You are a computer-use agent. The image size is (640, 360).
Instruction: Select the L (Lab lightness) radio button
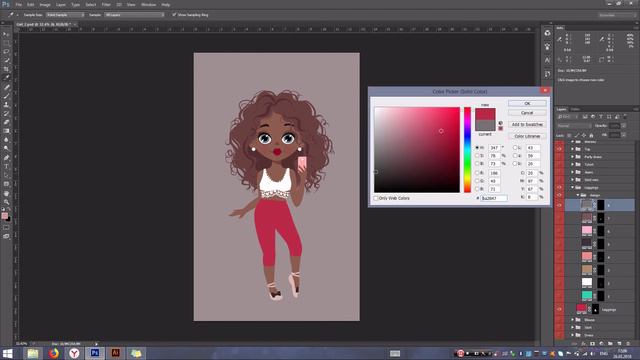pos(515,147)
